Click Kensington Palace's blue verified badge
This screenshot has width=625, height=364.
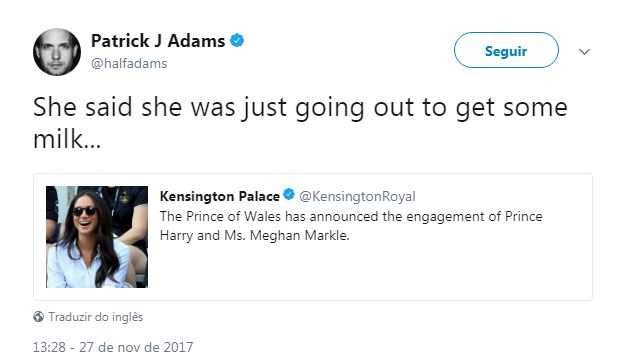(289, 195)
